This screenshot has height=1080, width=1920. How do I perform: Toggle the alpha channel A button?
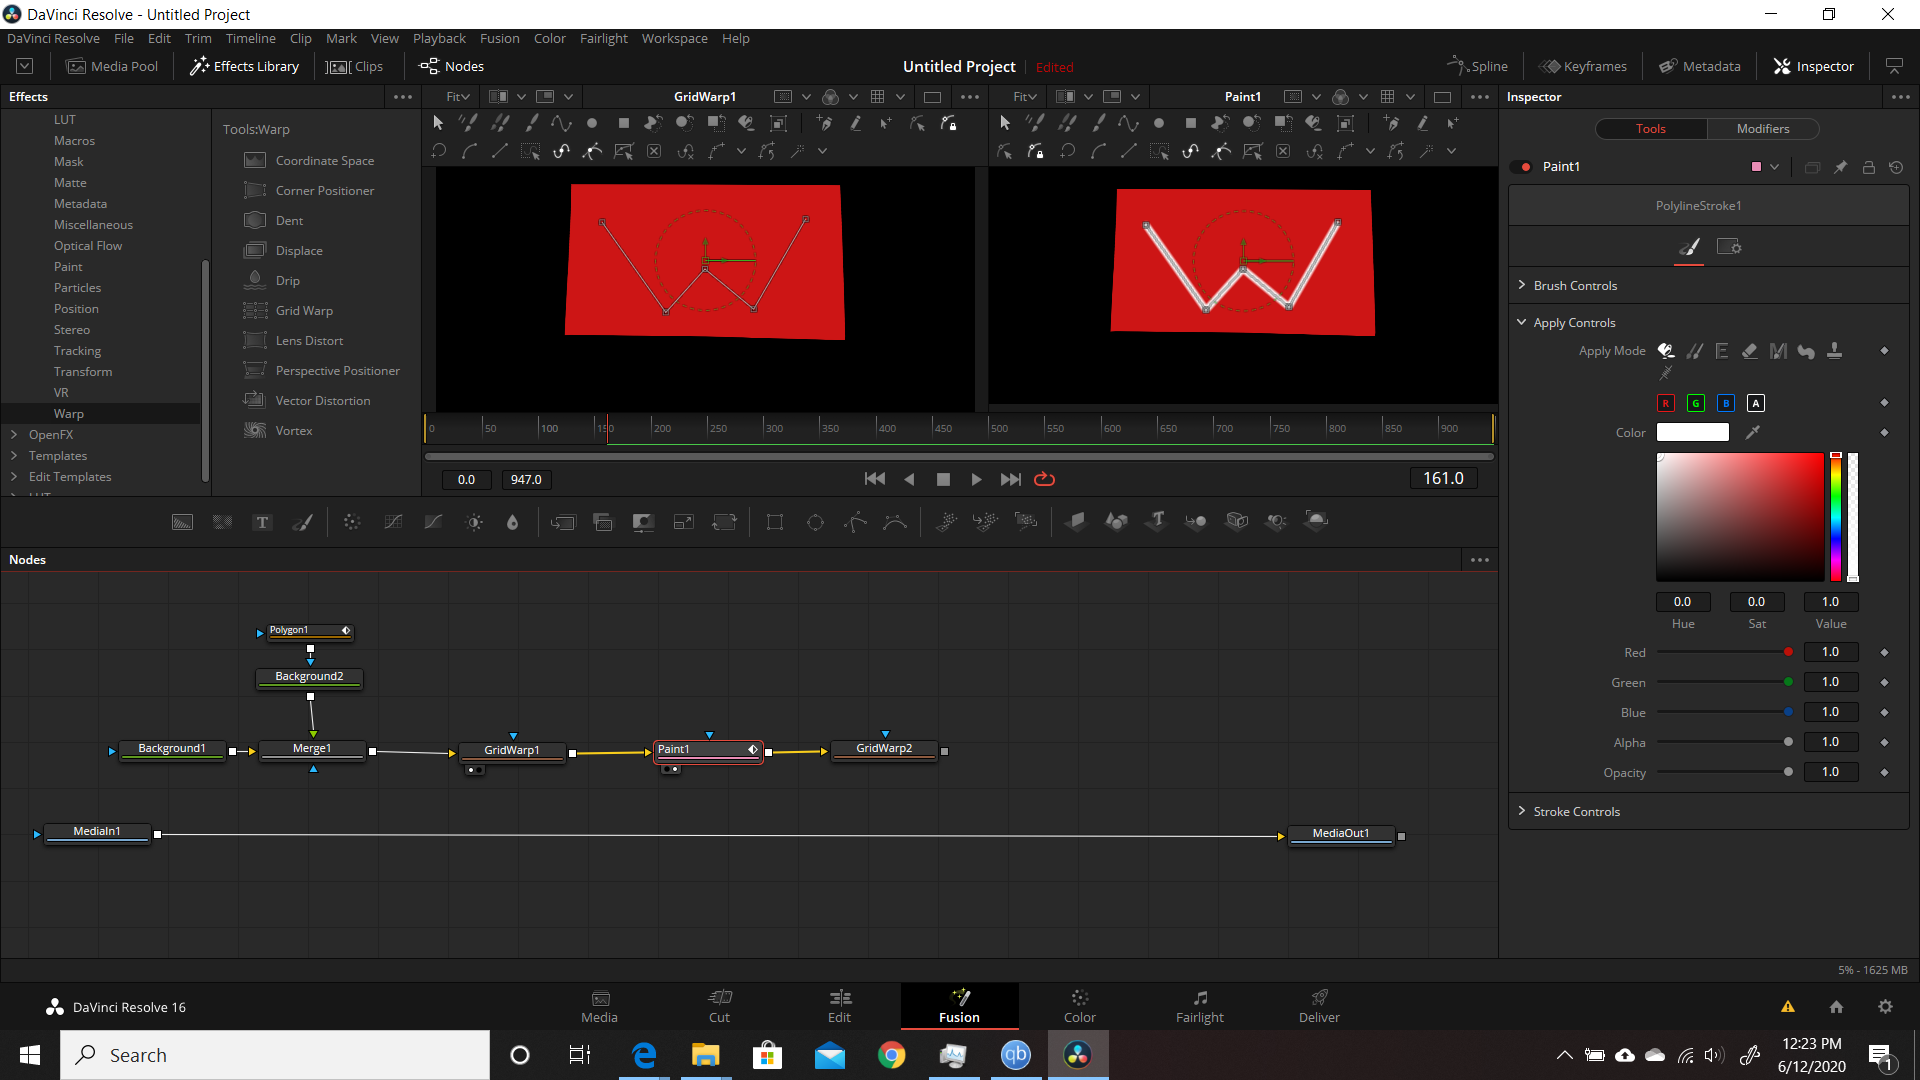pyautogui.click(x=1756, y=403)
